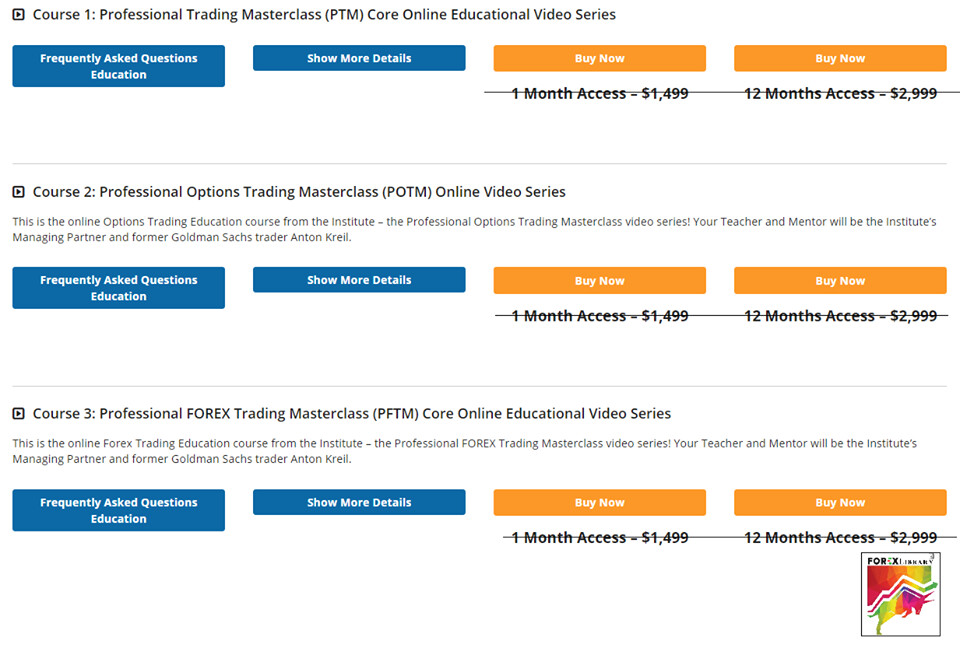Viewport: 960px width, 648px height.
Task: Buy Now Course 3 with 1 Month Access
Action: (599, 502)
